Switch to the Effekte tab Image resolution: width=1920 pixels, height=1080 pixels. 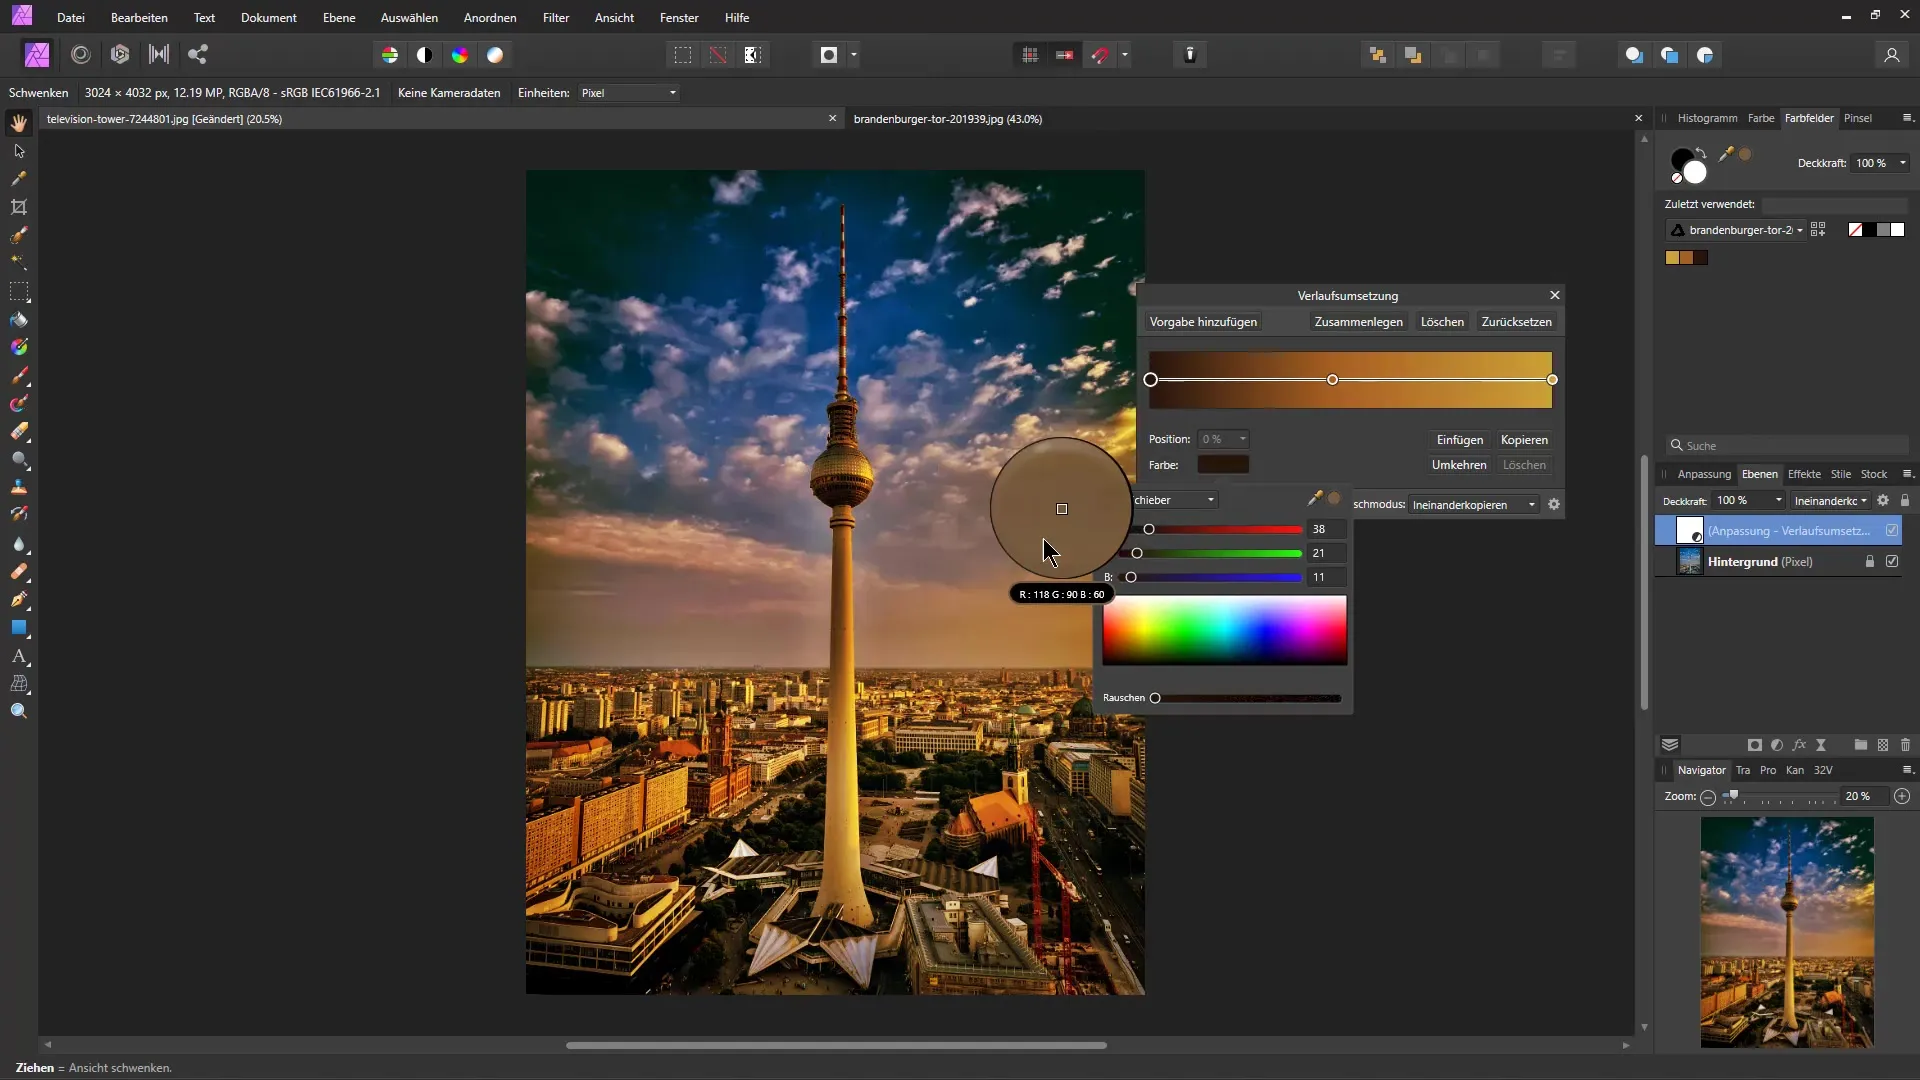(x=1804, y=474)
